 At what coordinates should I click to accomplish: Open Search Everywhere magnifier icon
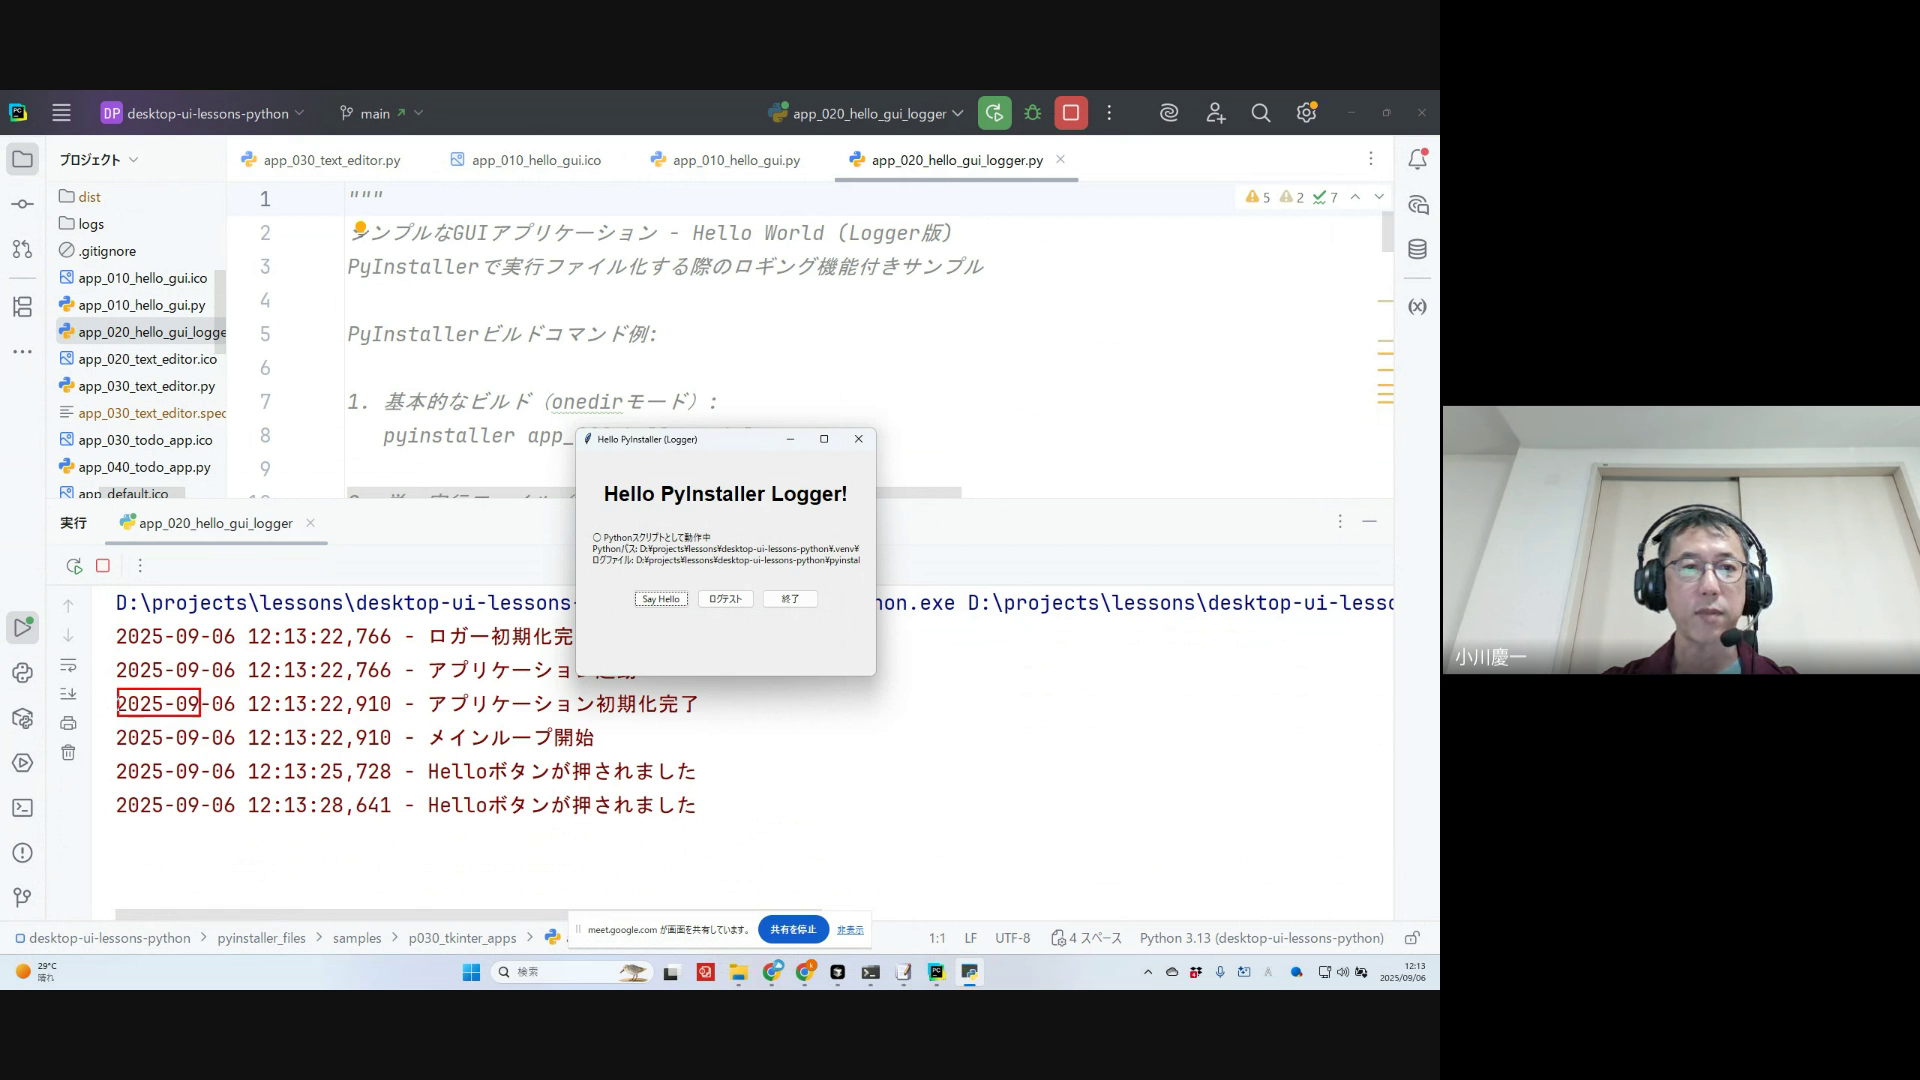coord(1261,113)
